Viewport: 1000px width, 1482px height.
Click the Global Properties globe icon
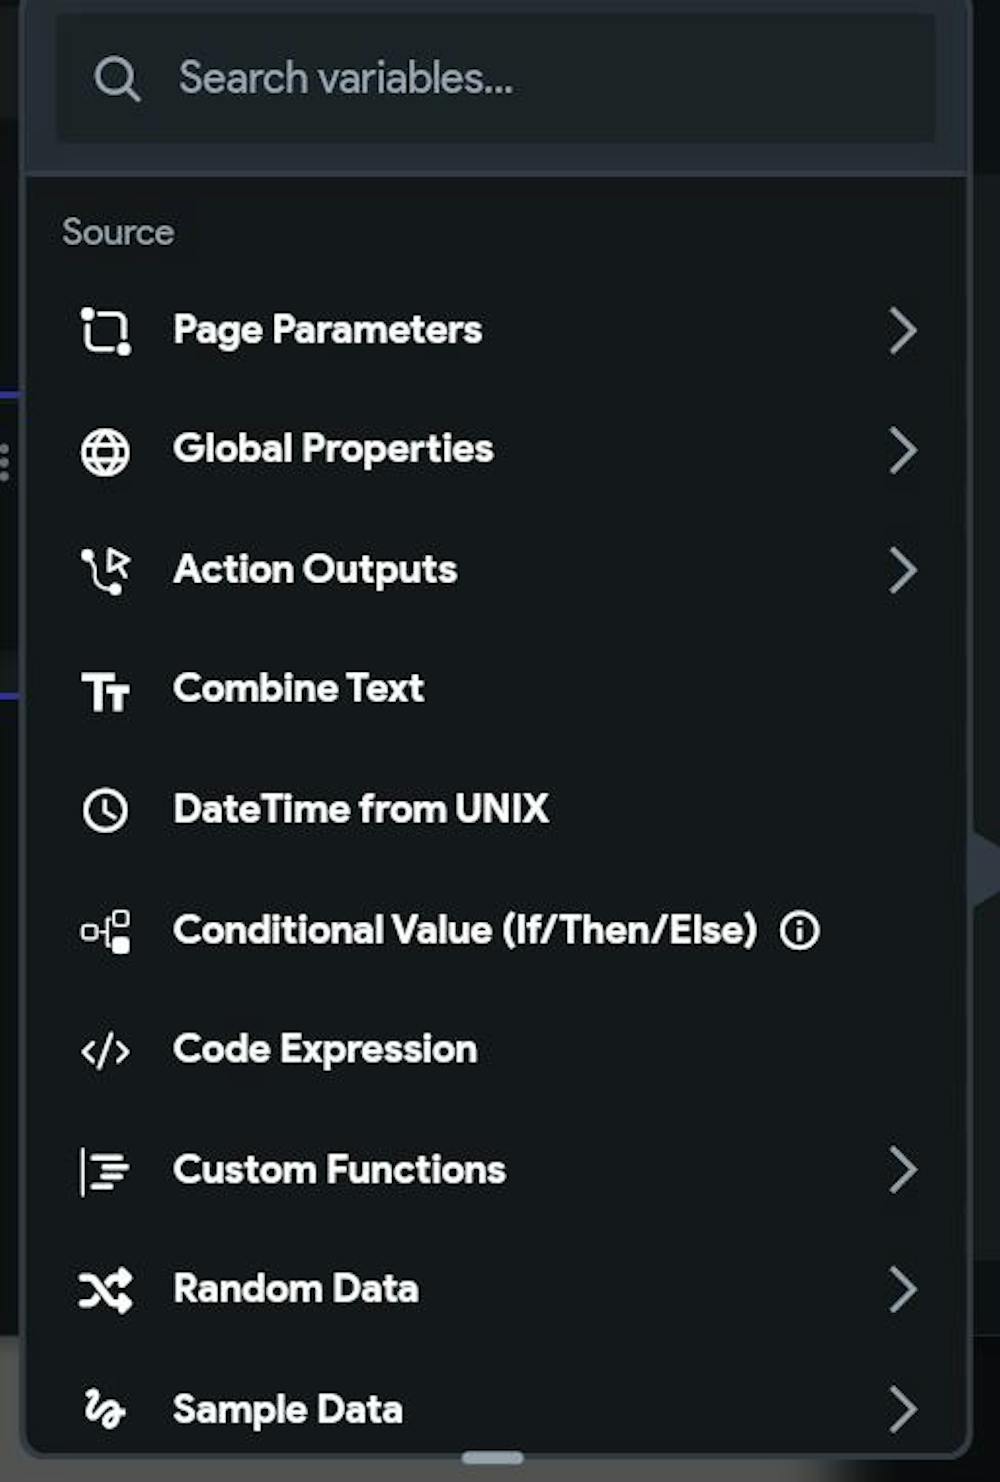[x=105, y=451]
